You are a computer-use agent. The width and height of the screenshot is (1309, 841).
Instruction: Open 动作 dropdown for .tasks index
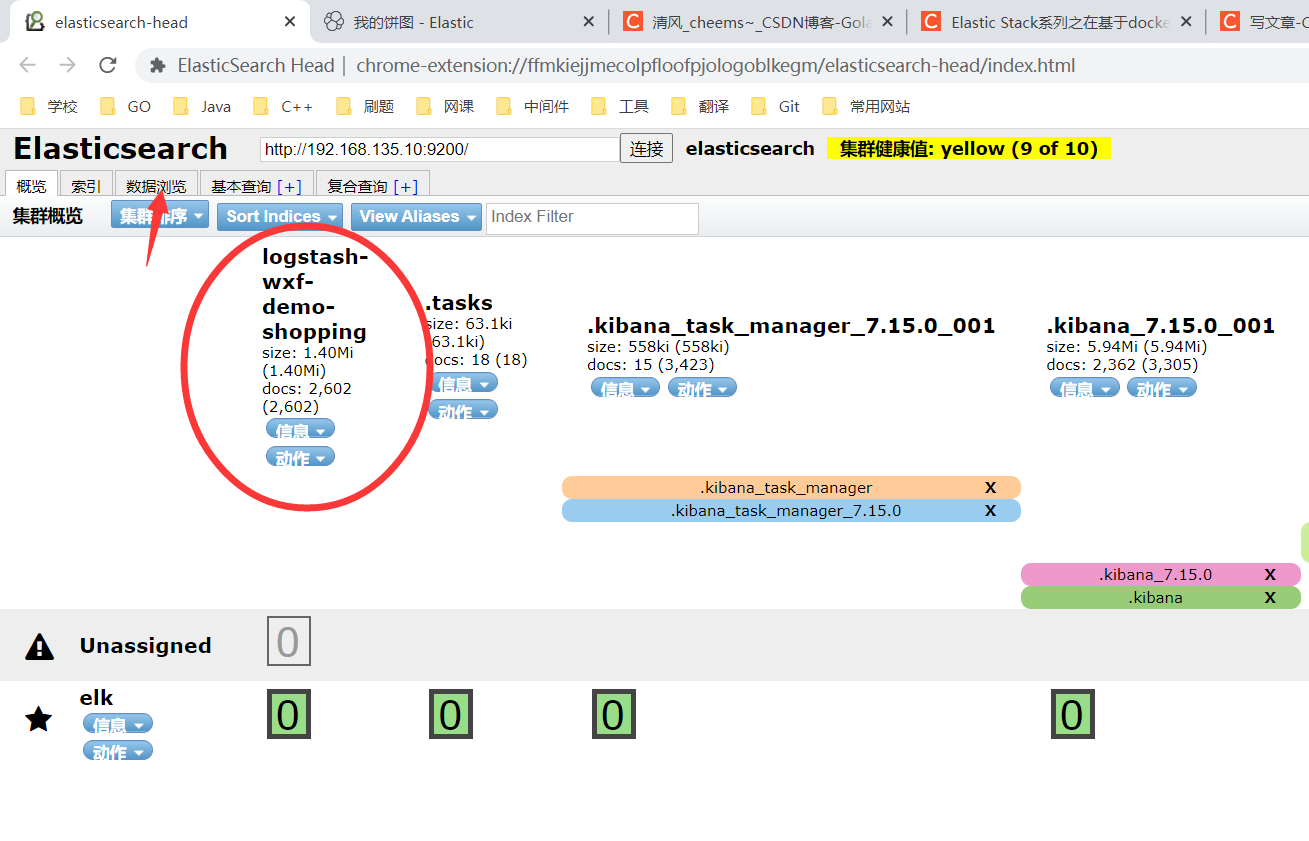(x=463, y=410)
